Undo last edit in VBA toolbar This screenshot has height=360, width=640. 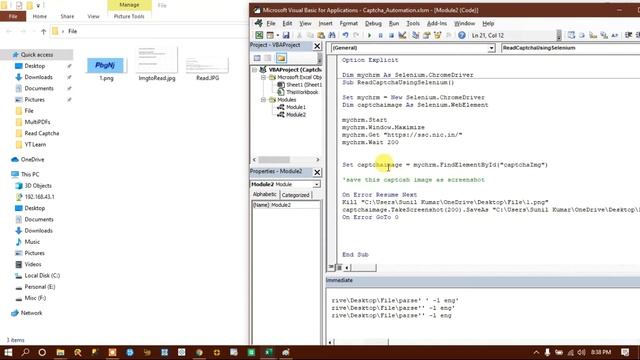345,36
